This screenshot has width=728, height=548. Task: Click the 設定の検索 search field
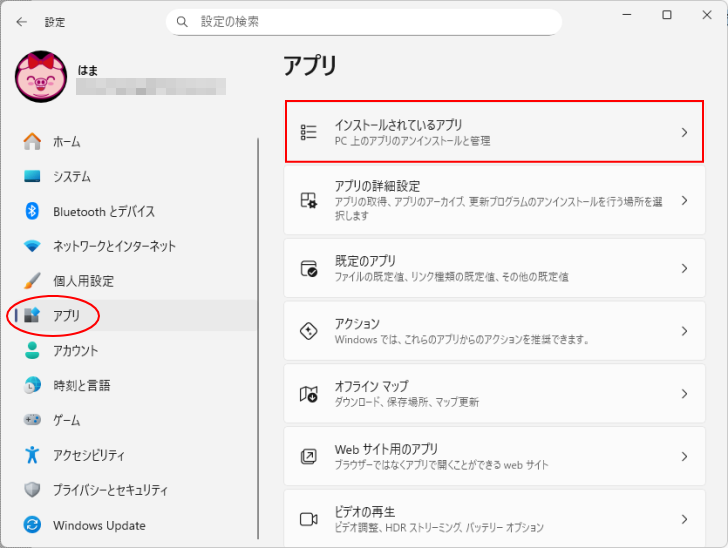[364, 22]
